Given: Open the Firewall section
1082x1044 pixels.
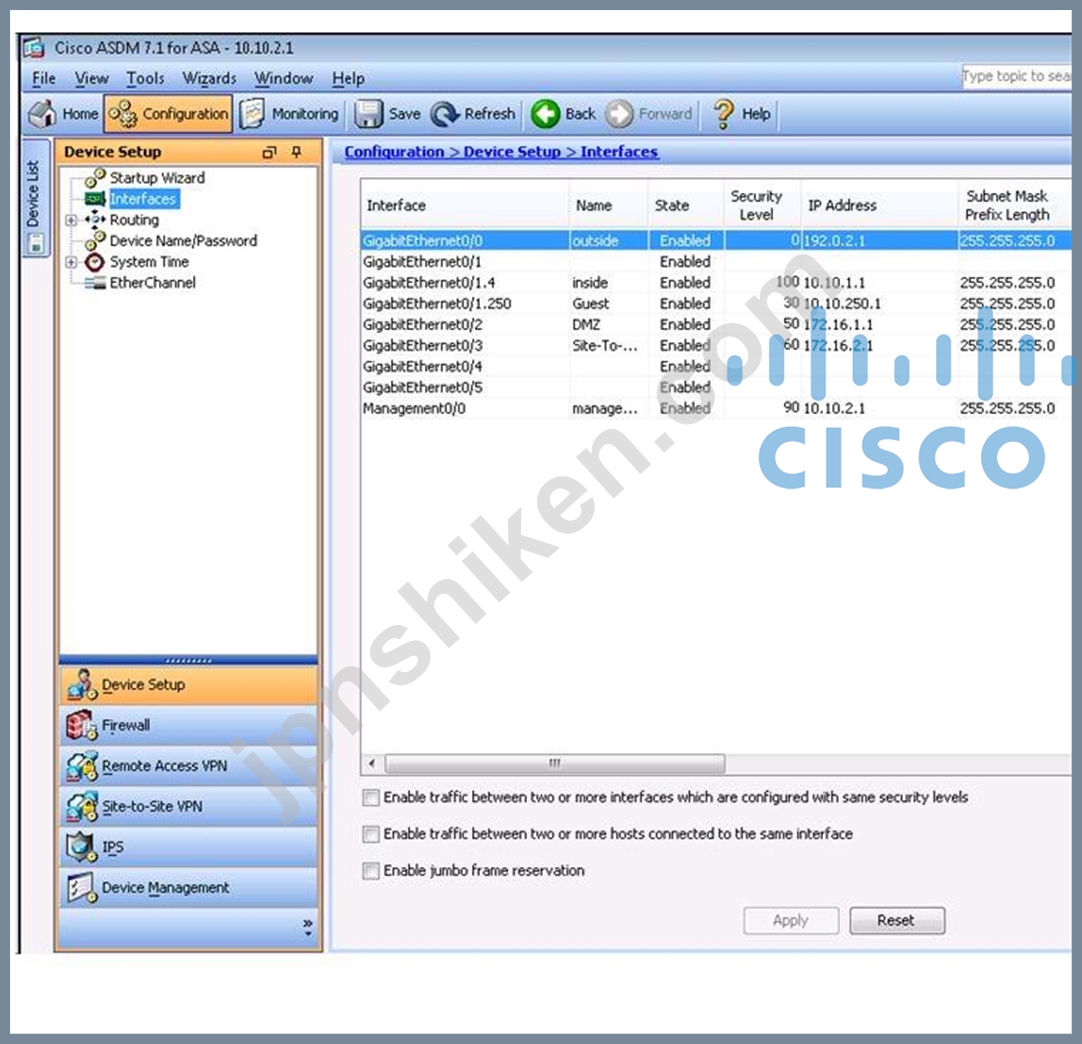Looking at the screenshot, I should coord(188,725).
